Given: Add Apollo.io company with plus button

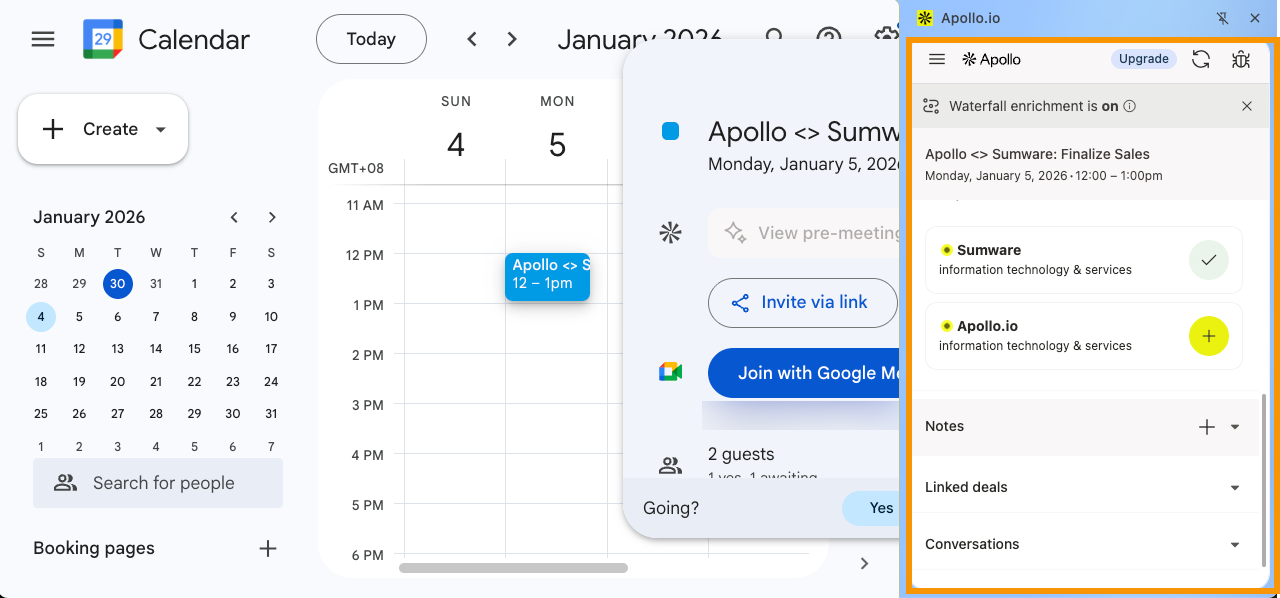Looking at the screenshot, I should click(x=1208, y=336).
